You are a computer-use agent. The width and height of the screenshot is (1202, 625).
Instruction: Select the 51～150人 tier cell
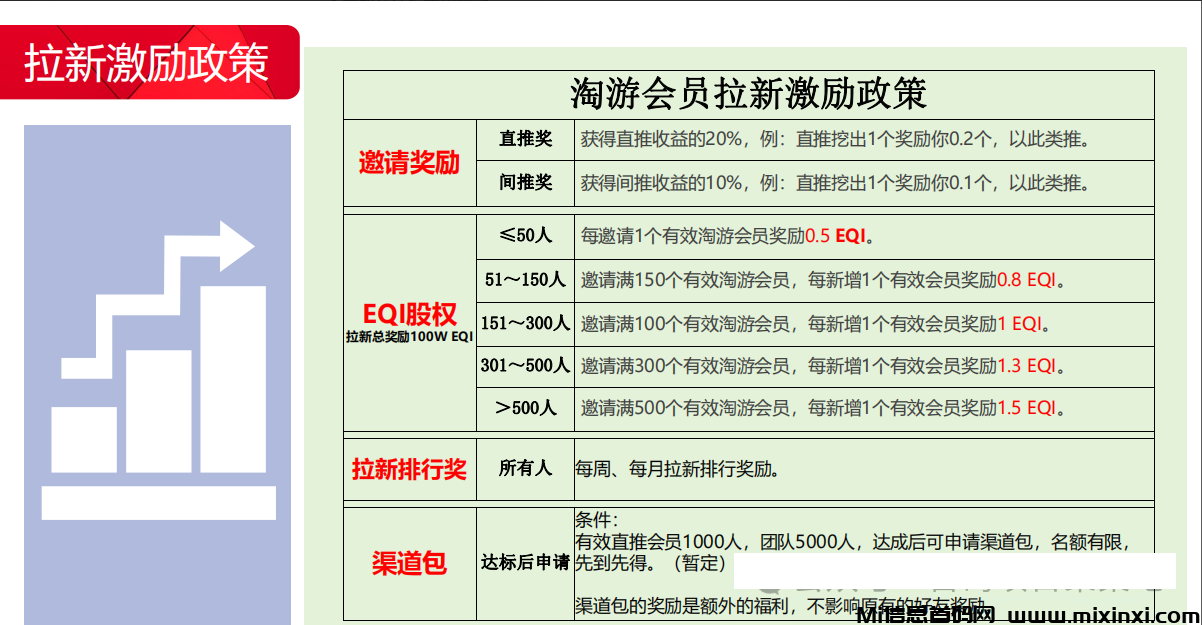click(525, 280)
